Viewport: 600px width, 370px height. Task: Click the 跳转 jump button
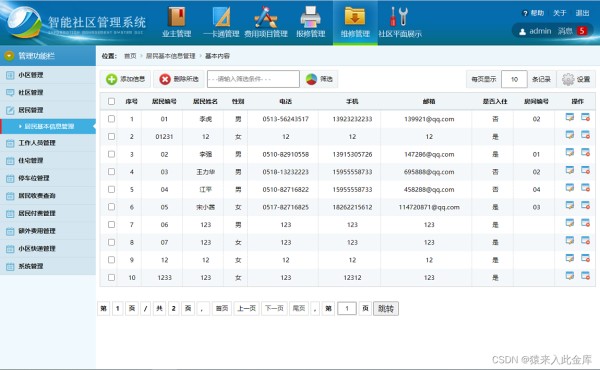pyautogui.click(x=386, y=308)
